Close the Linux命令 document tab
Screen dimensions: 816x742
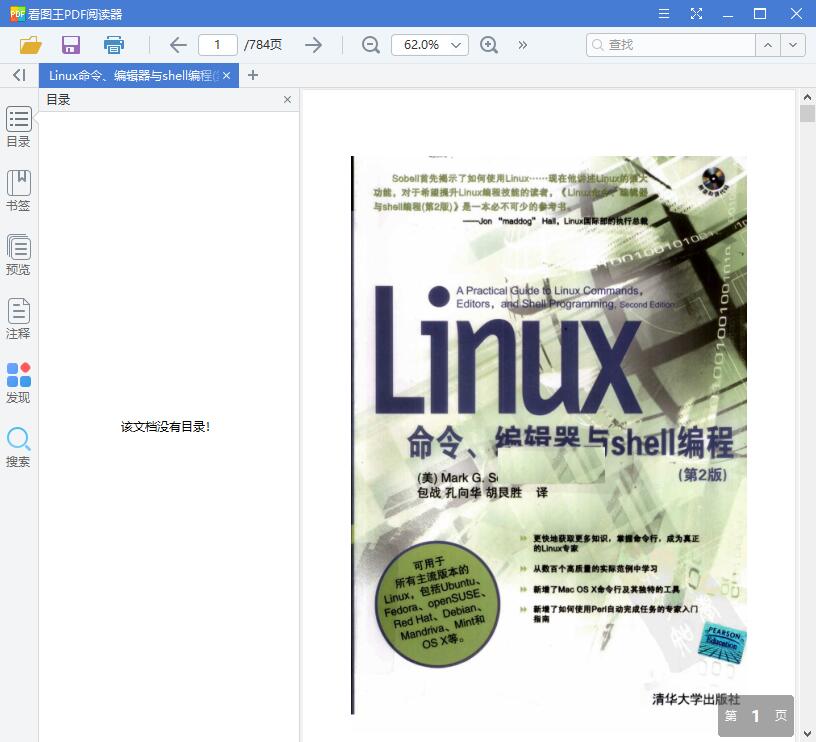[x=226, y=75]
